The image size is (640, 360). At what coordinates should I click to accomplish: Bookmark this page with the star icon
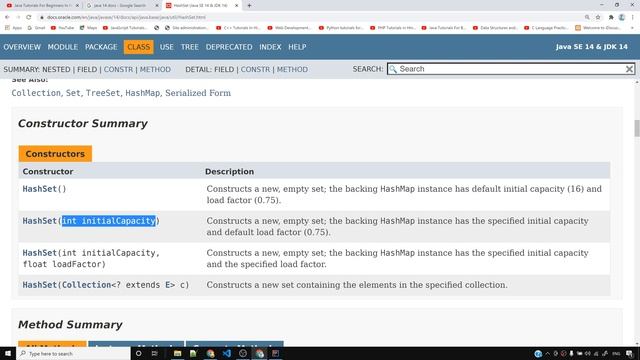click(598, 17)
